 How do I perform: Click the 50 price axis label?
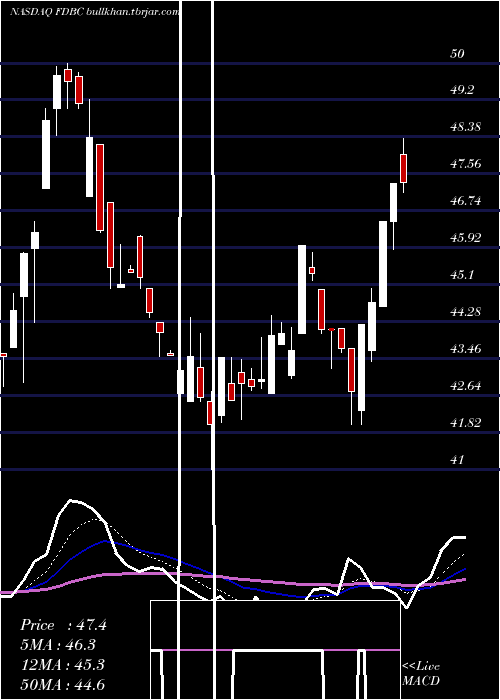pyautogui.click(x=458, y=54)
